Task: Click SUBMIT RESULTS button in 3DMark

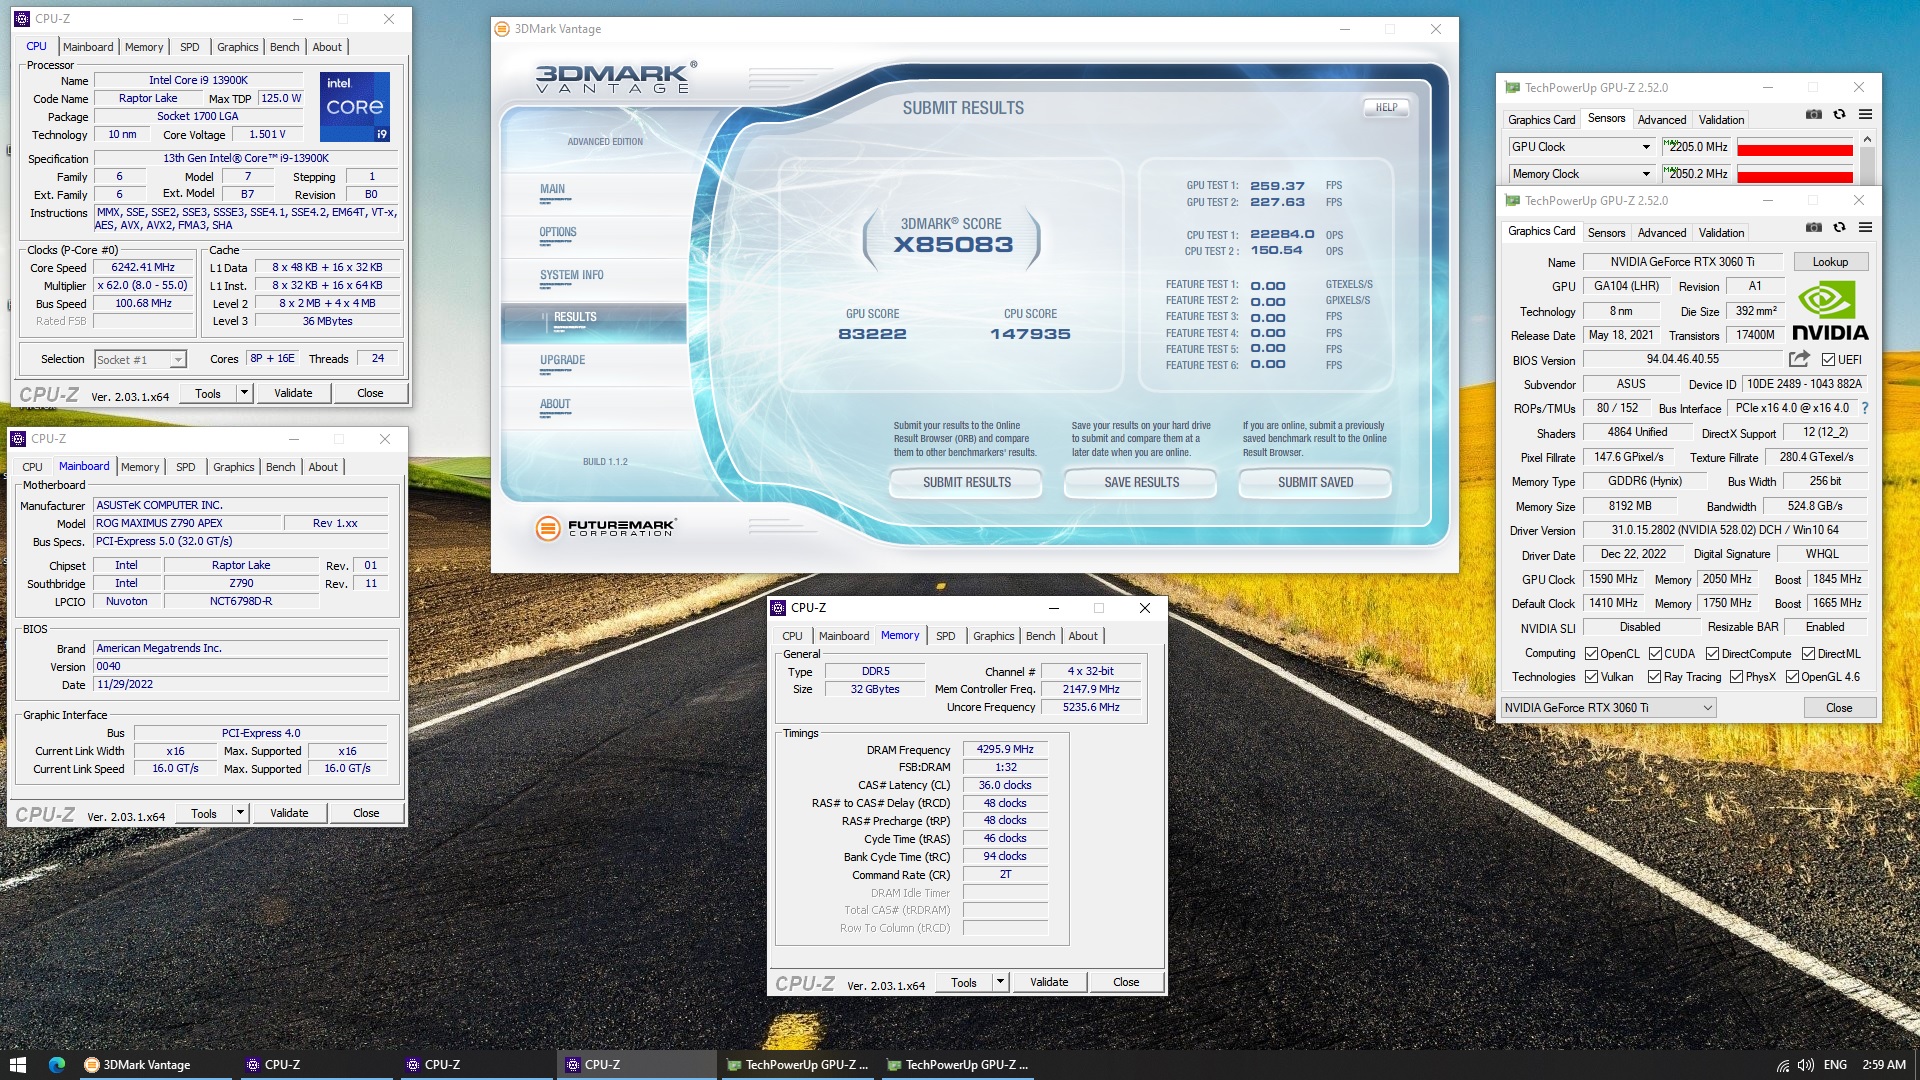Action: (966, 482)
